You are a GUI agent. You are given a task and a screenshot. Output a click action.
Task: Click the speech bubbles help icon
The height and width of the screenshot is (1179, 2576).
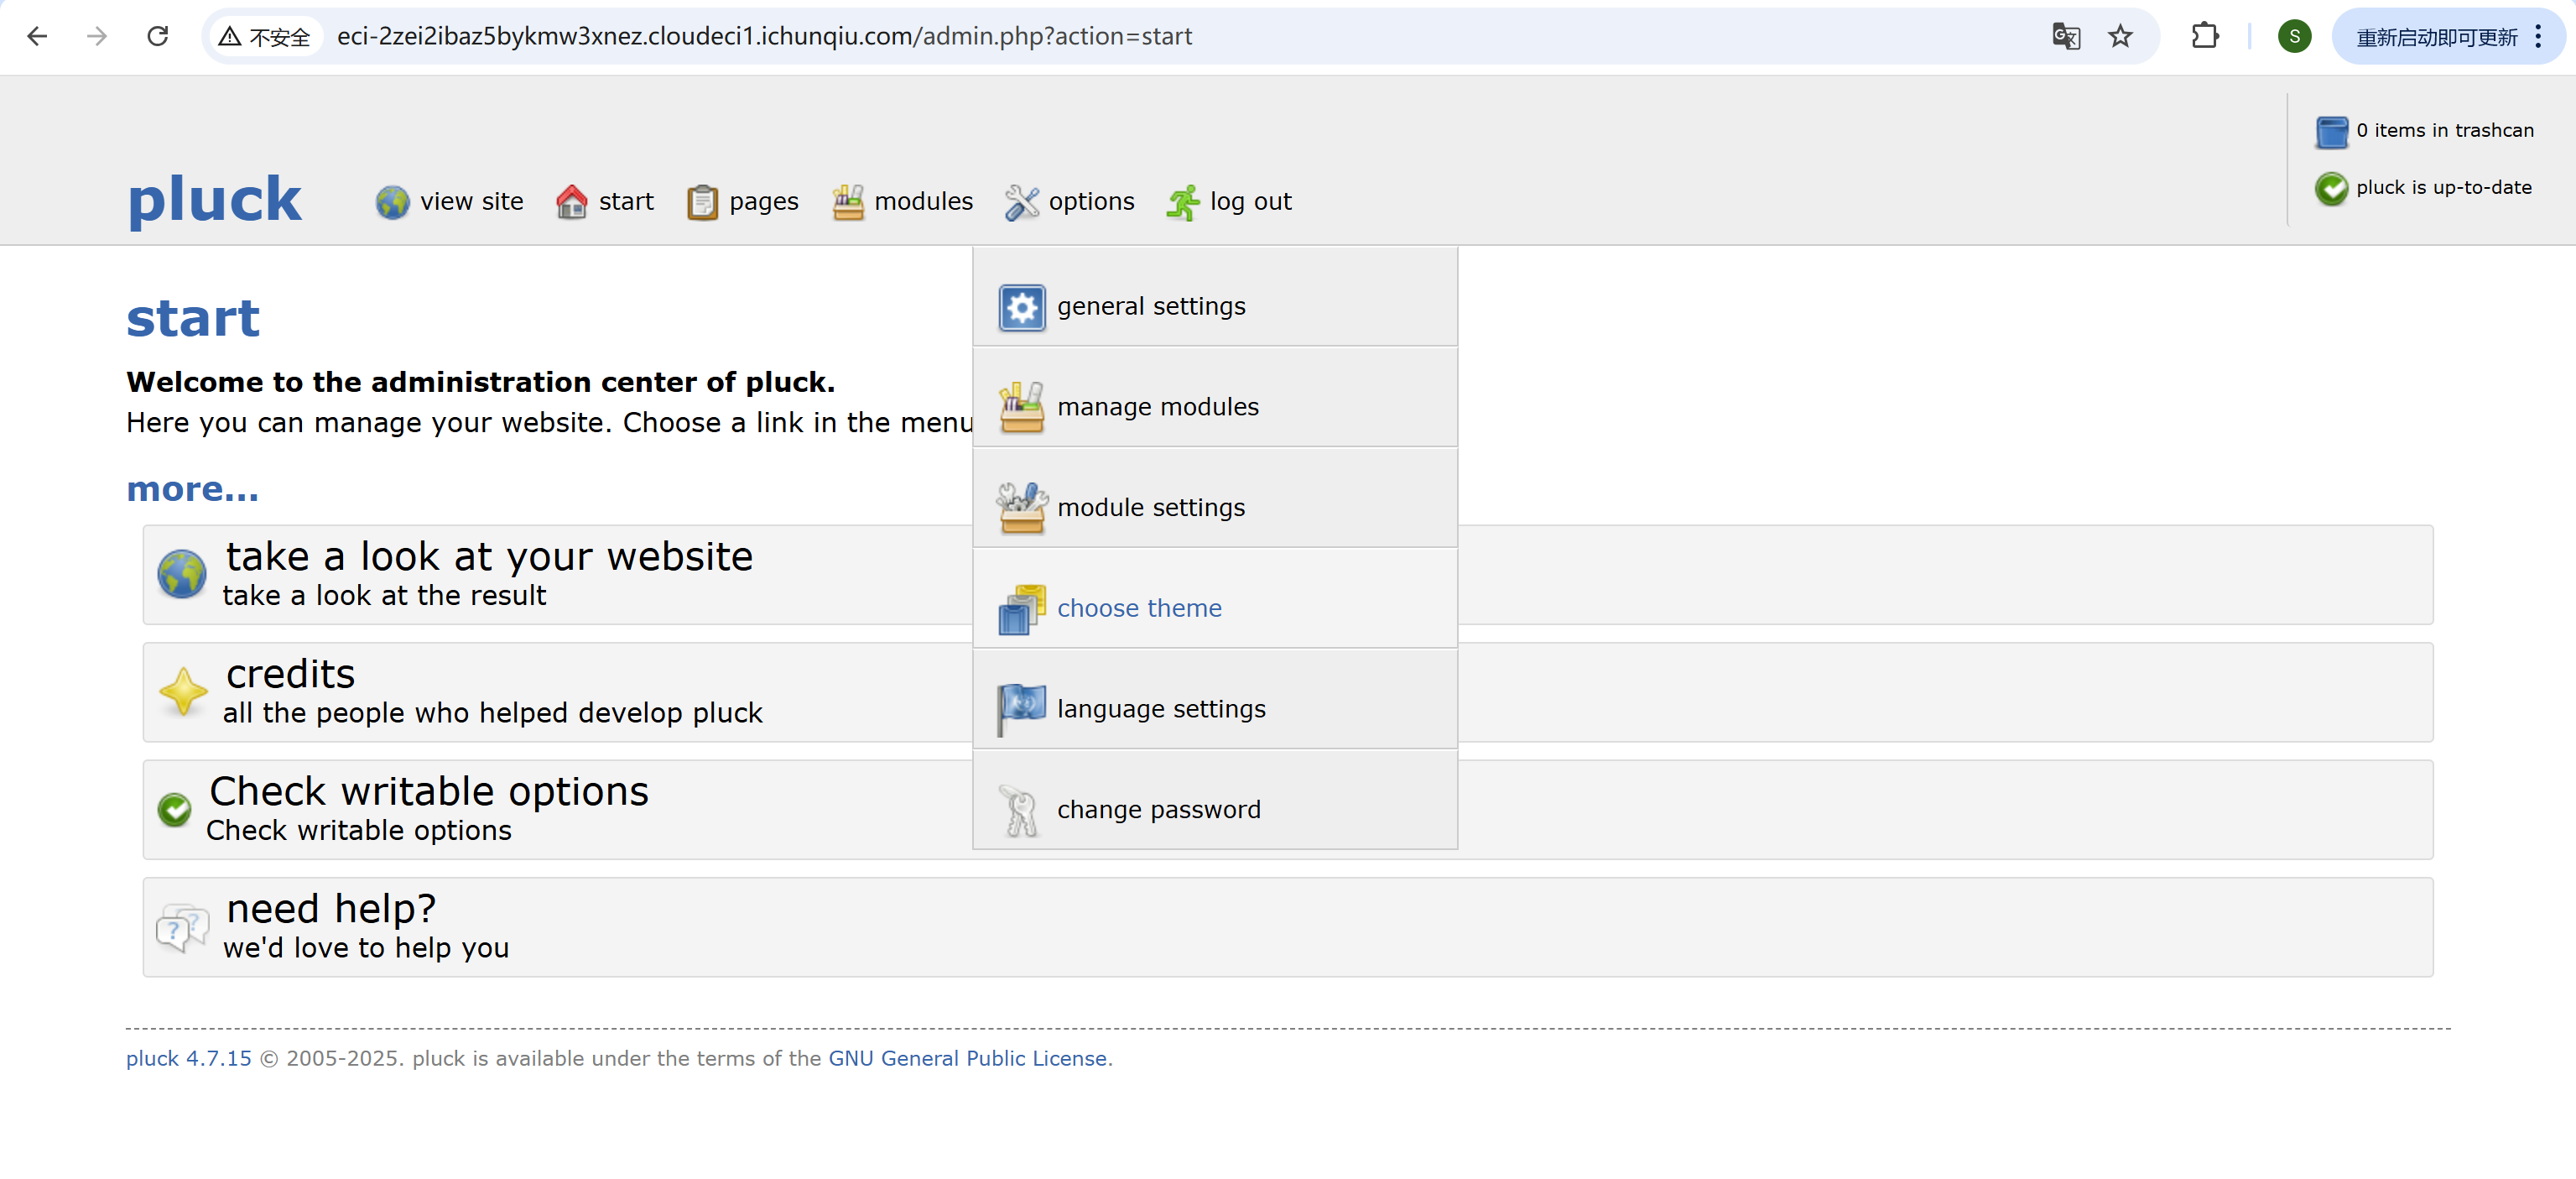[x=182, y=928]
